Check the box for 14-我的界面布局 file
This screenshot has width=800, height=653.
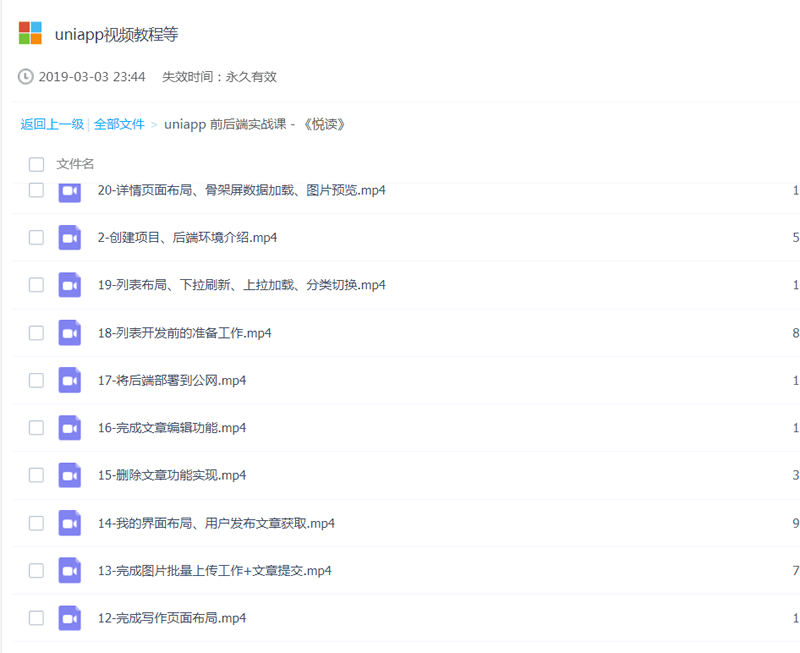[36, 523]
